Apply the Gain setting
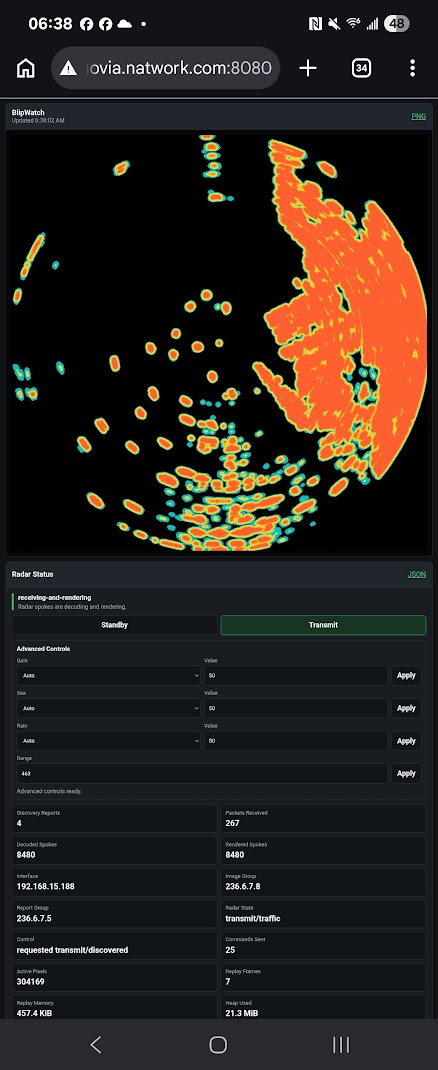 tap(406, 676)
